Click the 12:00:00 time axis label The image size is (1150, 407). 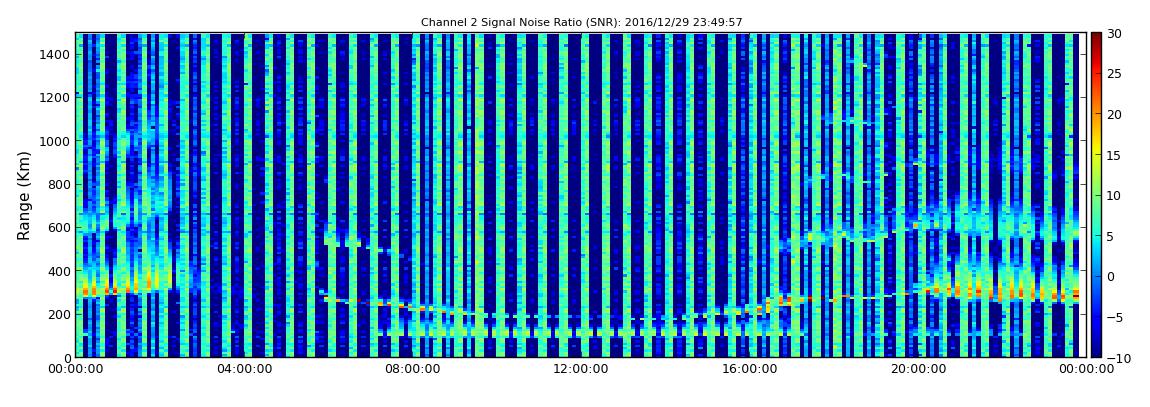tap(580, 370)
